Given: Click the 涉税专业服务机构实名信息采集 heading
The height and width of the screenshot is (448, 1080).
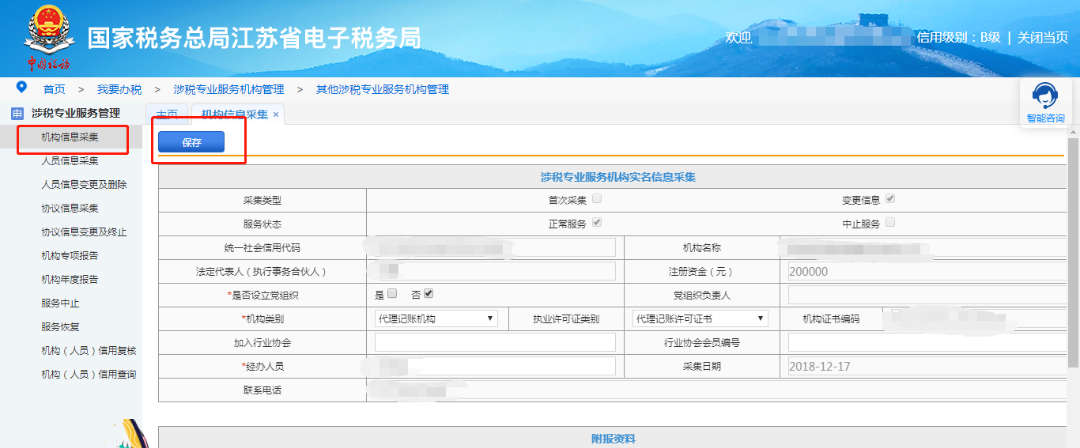Looking at the screenshot, I should [x=618, y=177].
